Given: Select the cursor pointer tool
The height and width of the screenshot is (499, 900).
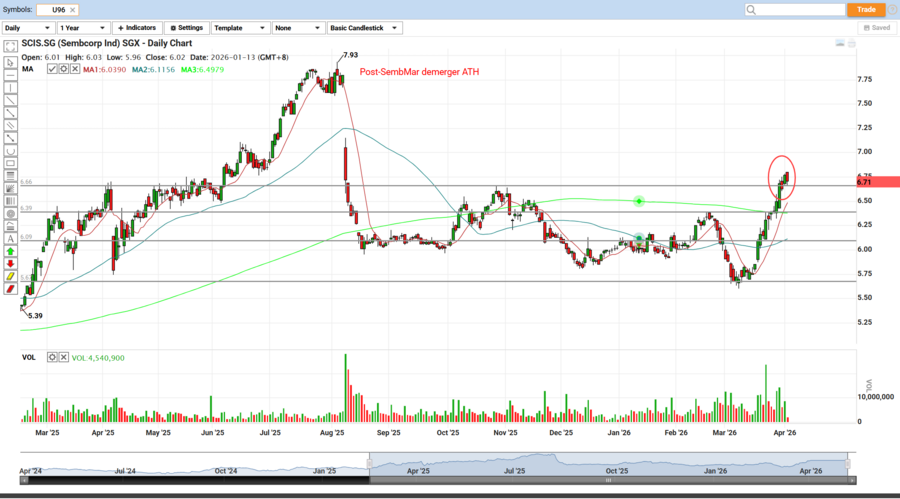Looking at the screenshot, I should [10, 60].
